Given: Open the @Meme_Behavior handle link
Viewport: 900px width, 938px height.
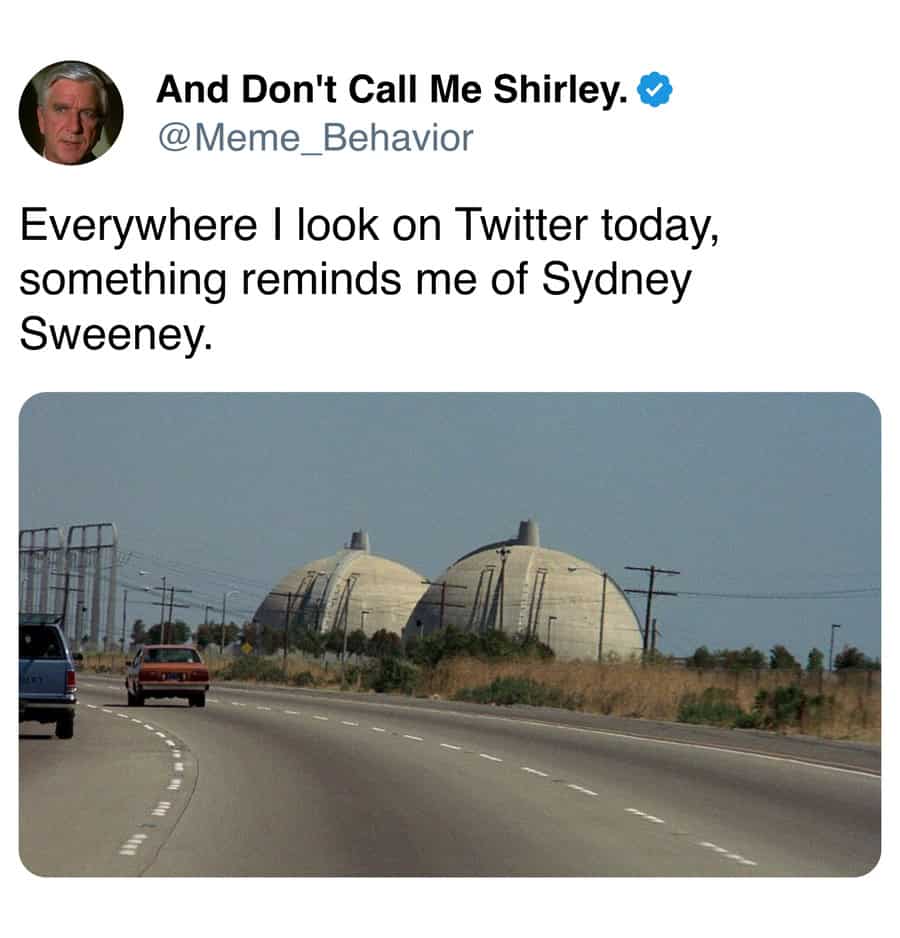Looking at the screenshot, I should tap(315, 138).
